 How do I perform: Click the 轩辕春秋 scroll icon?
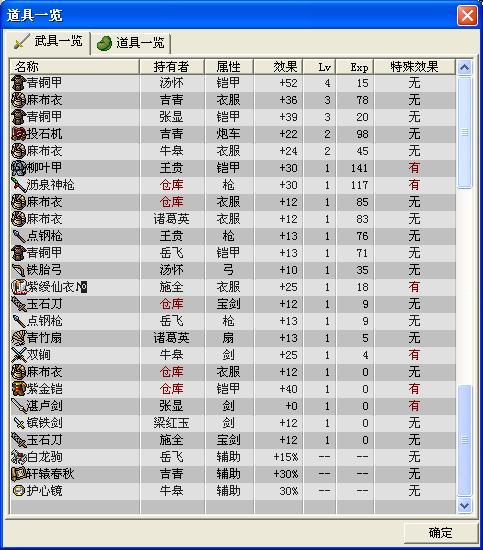click(19, 474)
